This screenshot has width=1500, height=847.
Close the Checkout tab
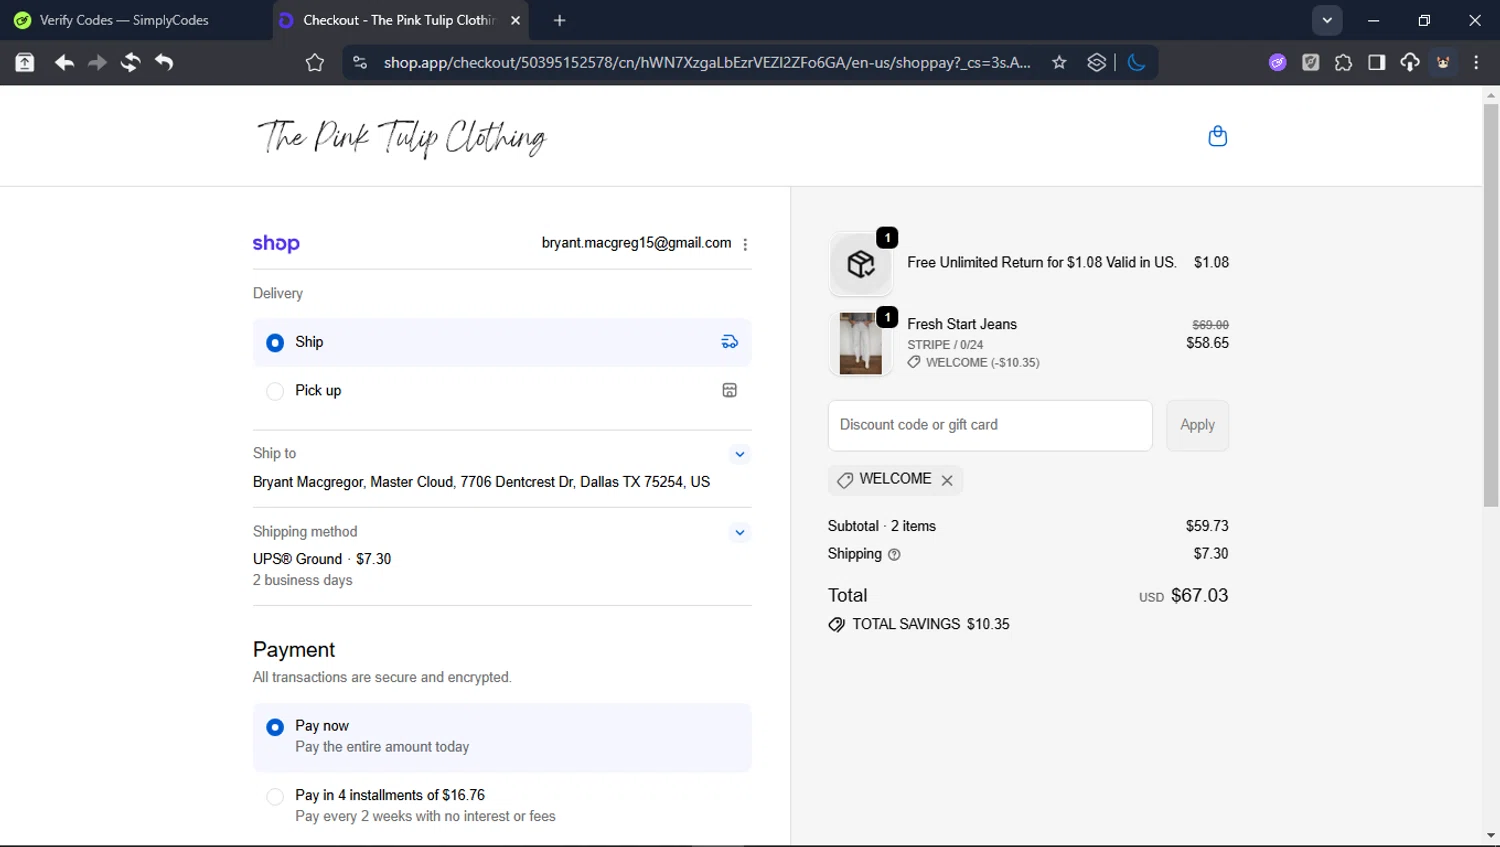coord(515,20)
